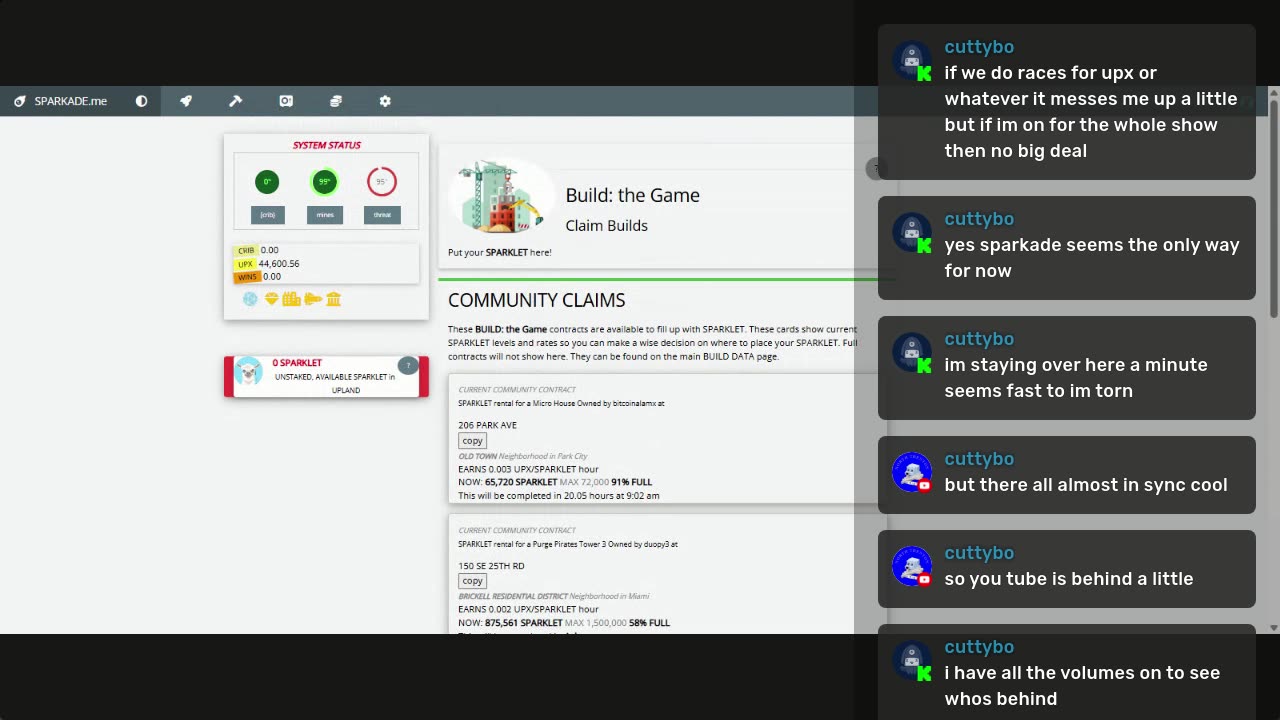This screenshot has width=1280, height=720.
Task: Click the llama avatar on the SPARKLET card
Action: click(x=248, y=373)
